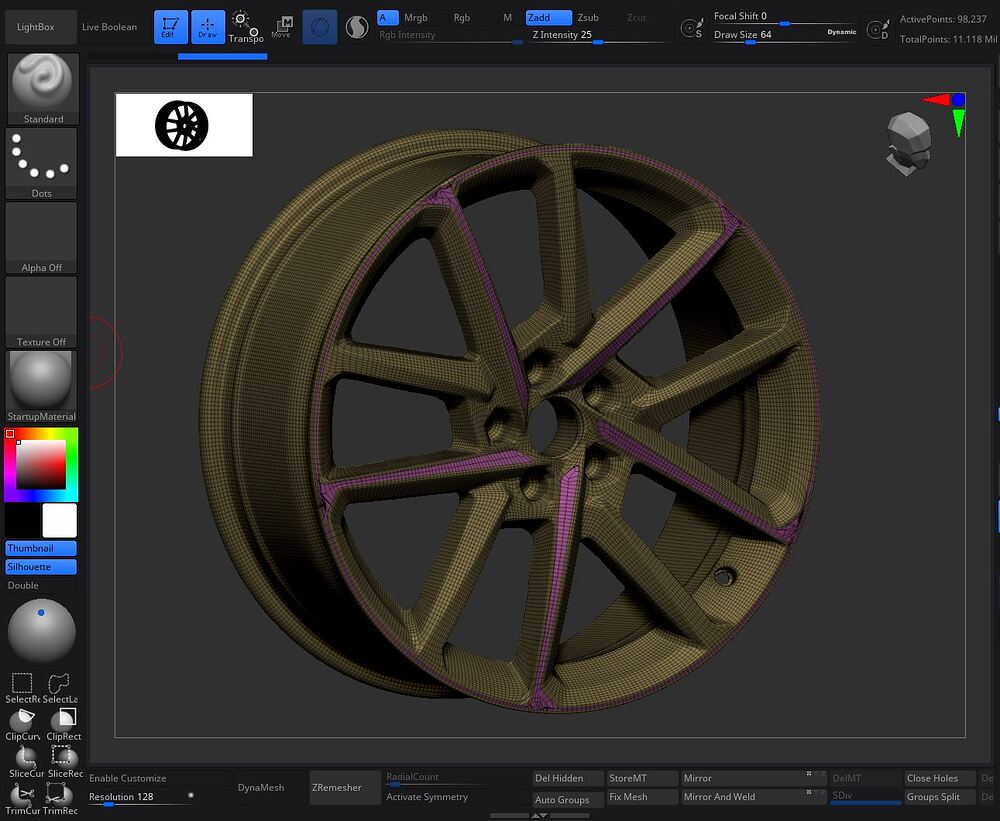The width and height of the screenshot is (1000, 821).
Task: Open LightBox browser
Action: [x=41, y=27]
